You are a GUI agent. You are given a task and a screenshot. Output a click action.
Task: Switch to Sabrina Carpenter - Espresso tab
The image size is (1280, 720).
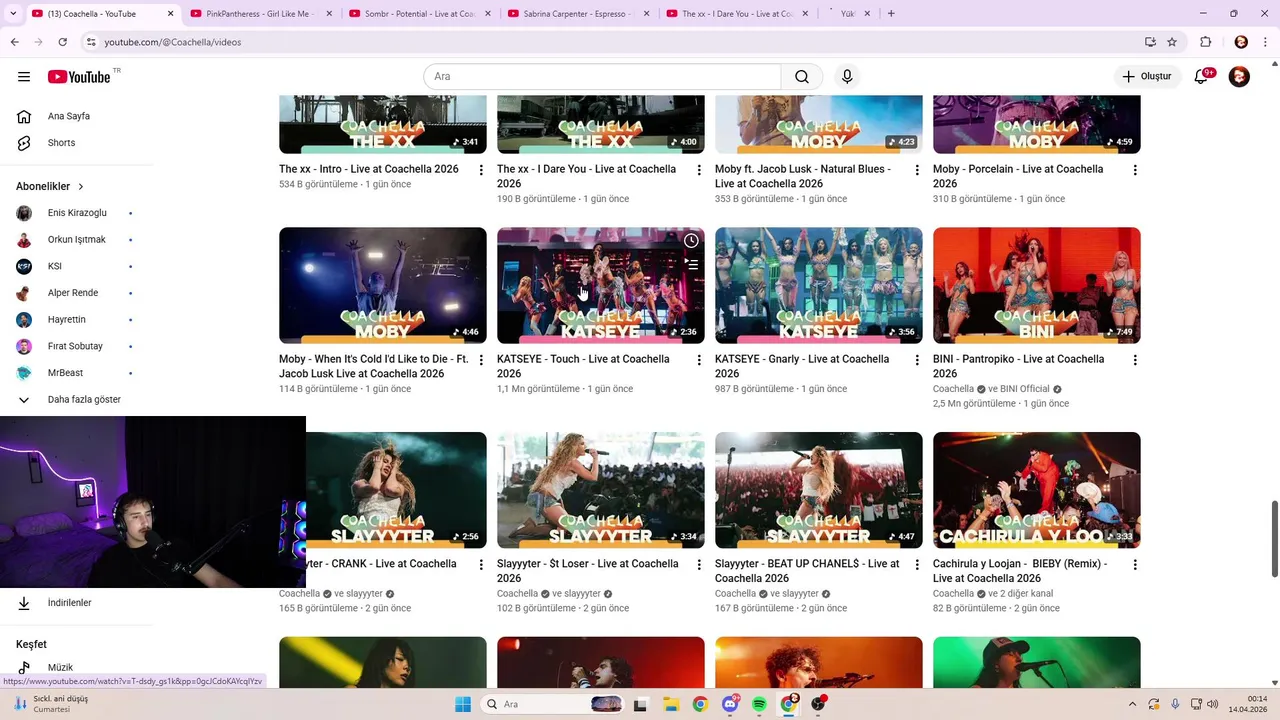[577, 14]
